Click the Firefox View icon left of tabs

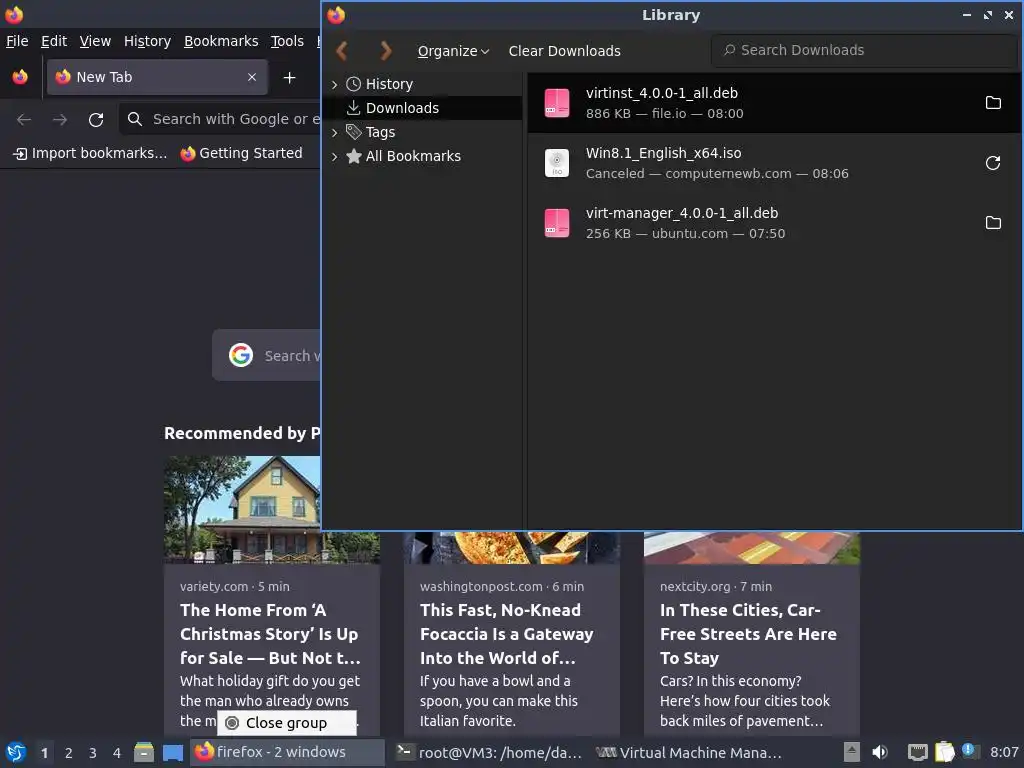[x=20, y=77]
